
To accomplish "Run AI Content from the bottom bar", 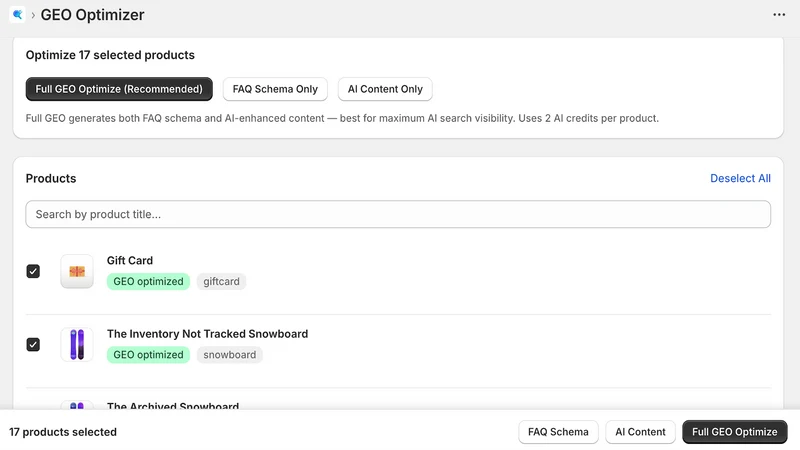I will (640, 432).
